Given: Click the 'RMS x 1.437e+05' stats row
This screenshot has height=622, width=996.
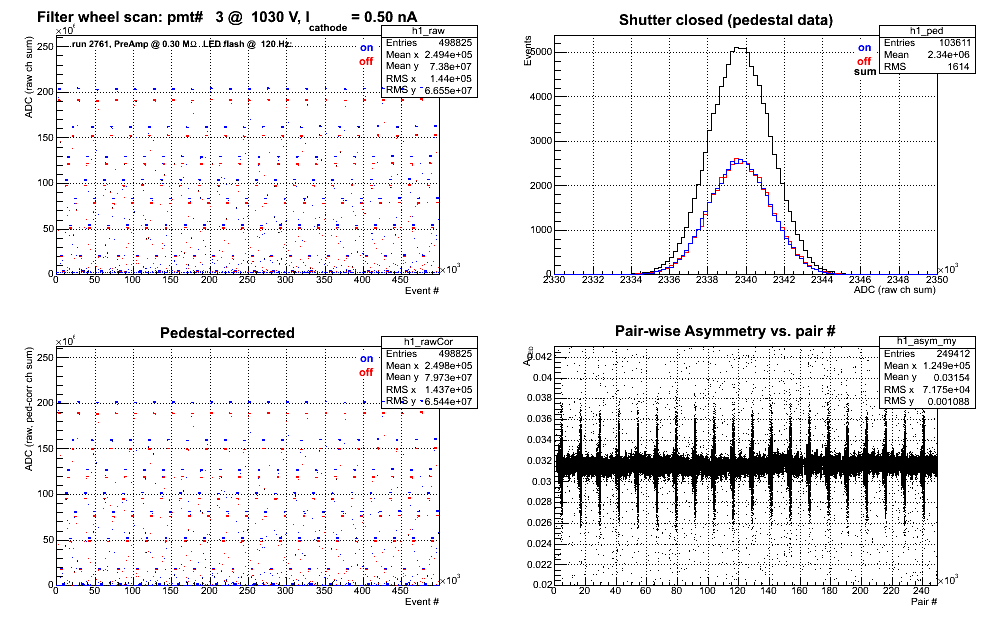Looking at the screenshot, I should click(x=429, y=389).
